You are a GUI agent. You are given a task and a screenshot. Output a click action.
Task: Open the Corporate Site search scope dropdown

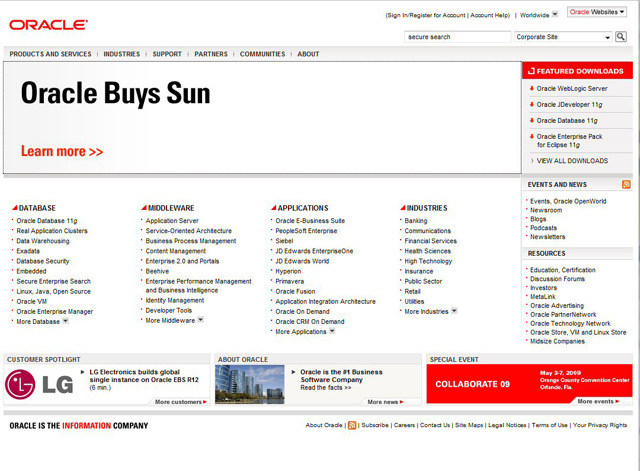[x=563, y=37]
